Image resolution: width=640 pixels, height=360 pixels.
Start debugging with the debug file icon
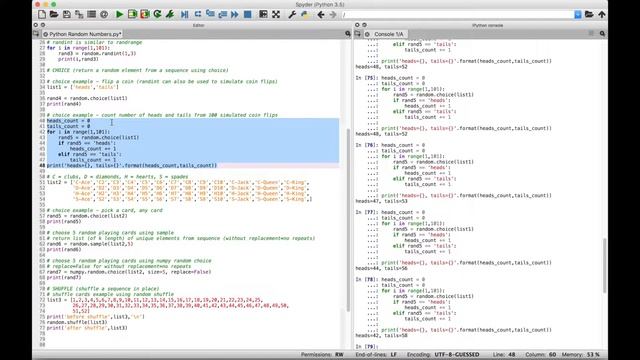click(184, 14)
